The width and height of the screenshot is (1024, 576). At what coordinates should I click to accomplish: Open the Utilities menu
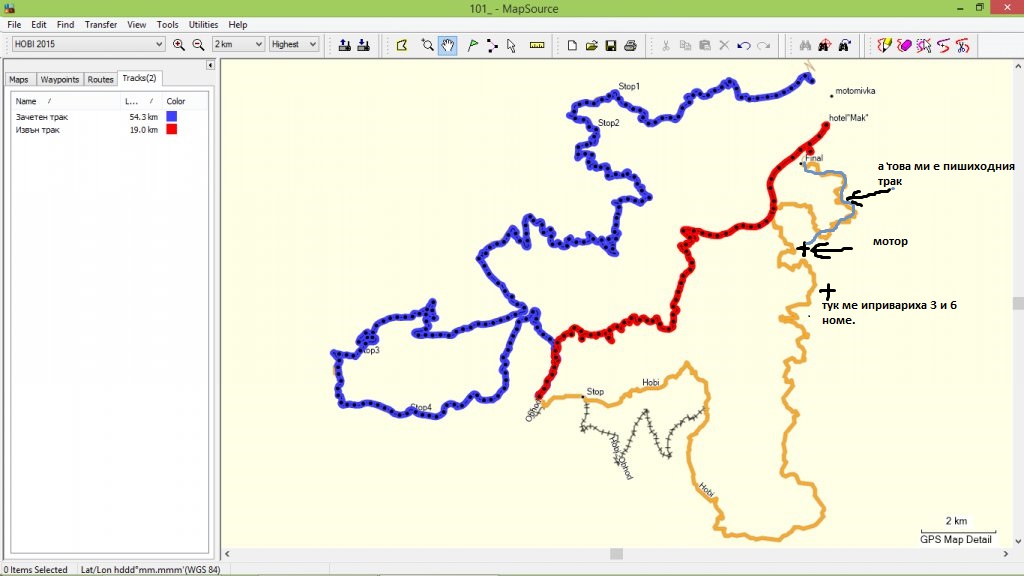203,24
